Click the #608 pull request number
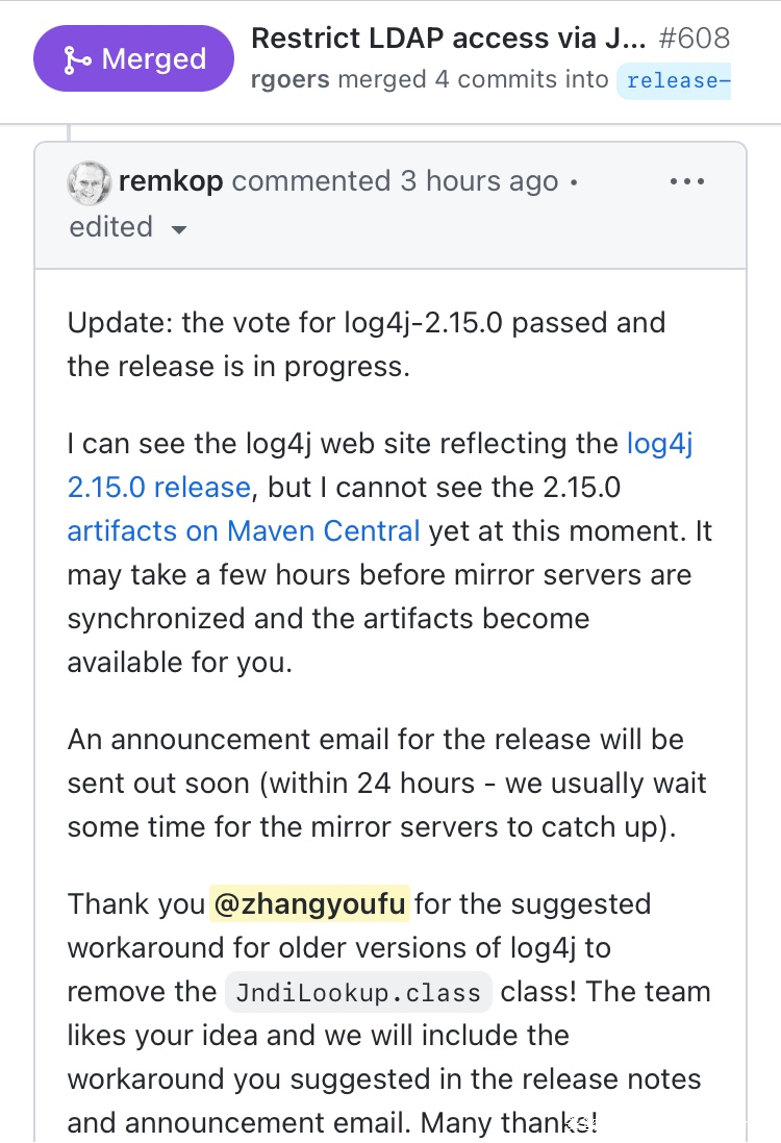The width and height of the screenshot is (781, 1143). pyautogui.click(x=695, y=39)
